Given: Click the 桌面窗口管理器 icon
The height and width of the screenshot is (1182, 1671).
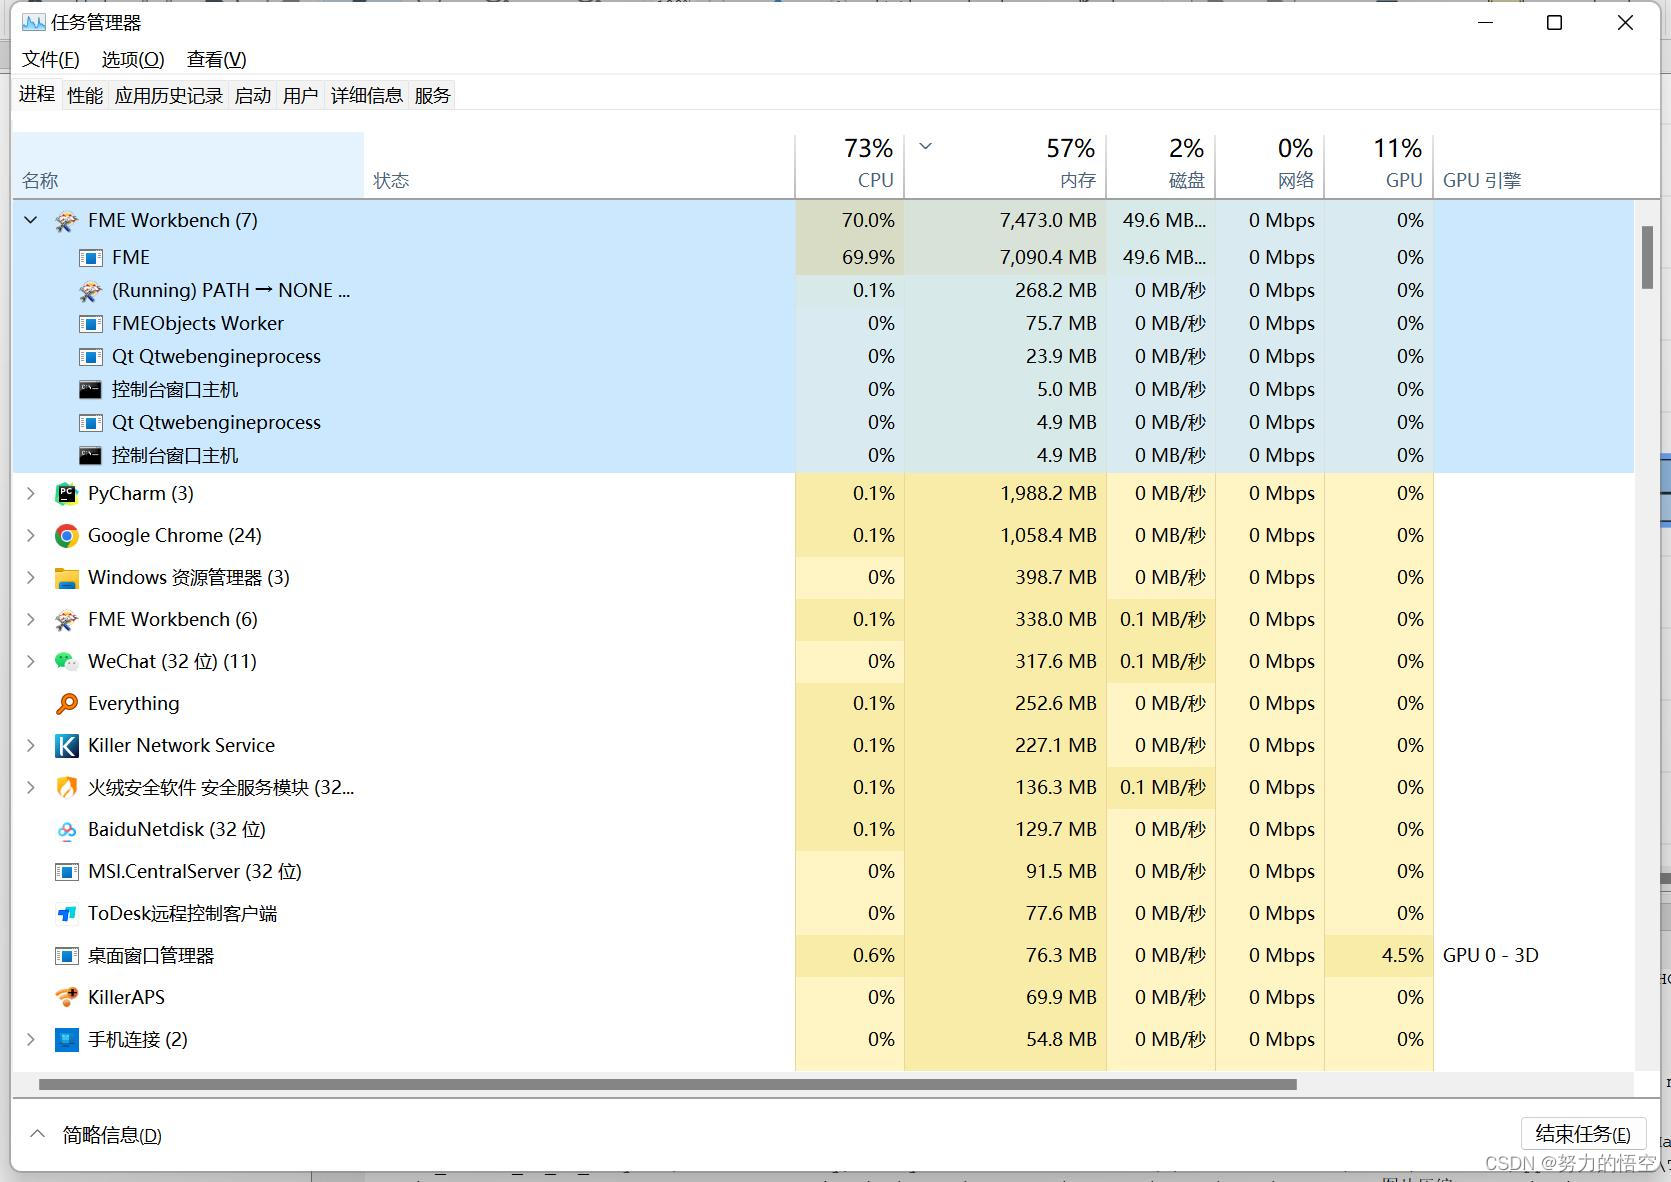Looking at the screenshot, I should (x=66, y=956).
